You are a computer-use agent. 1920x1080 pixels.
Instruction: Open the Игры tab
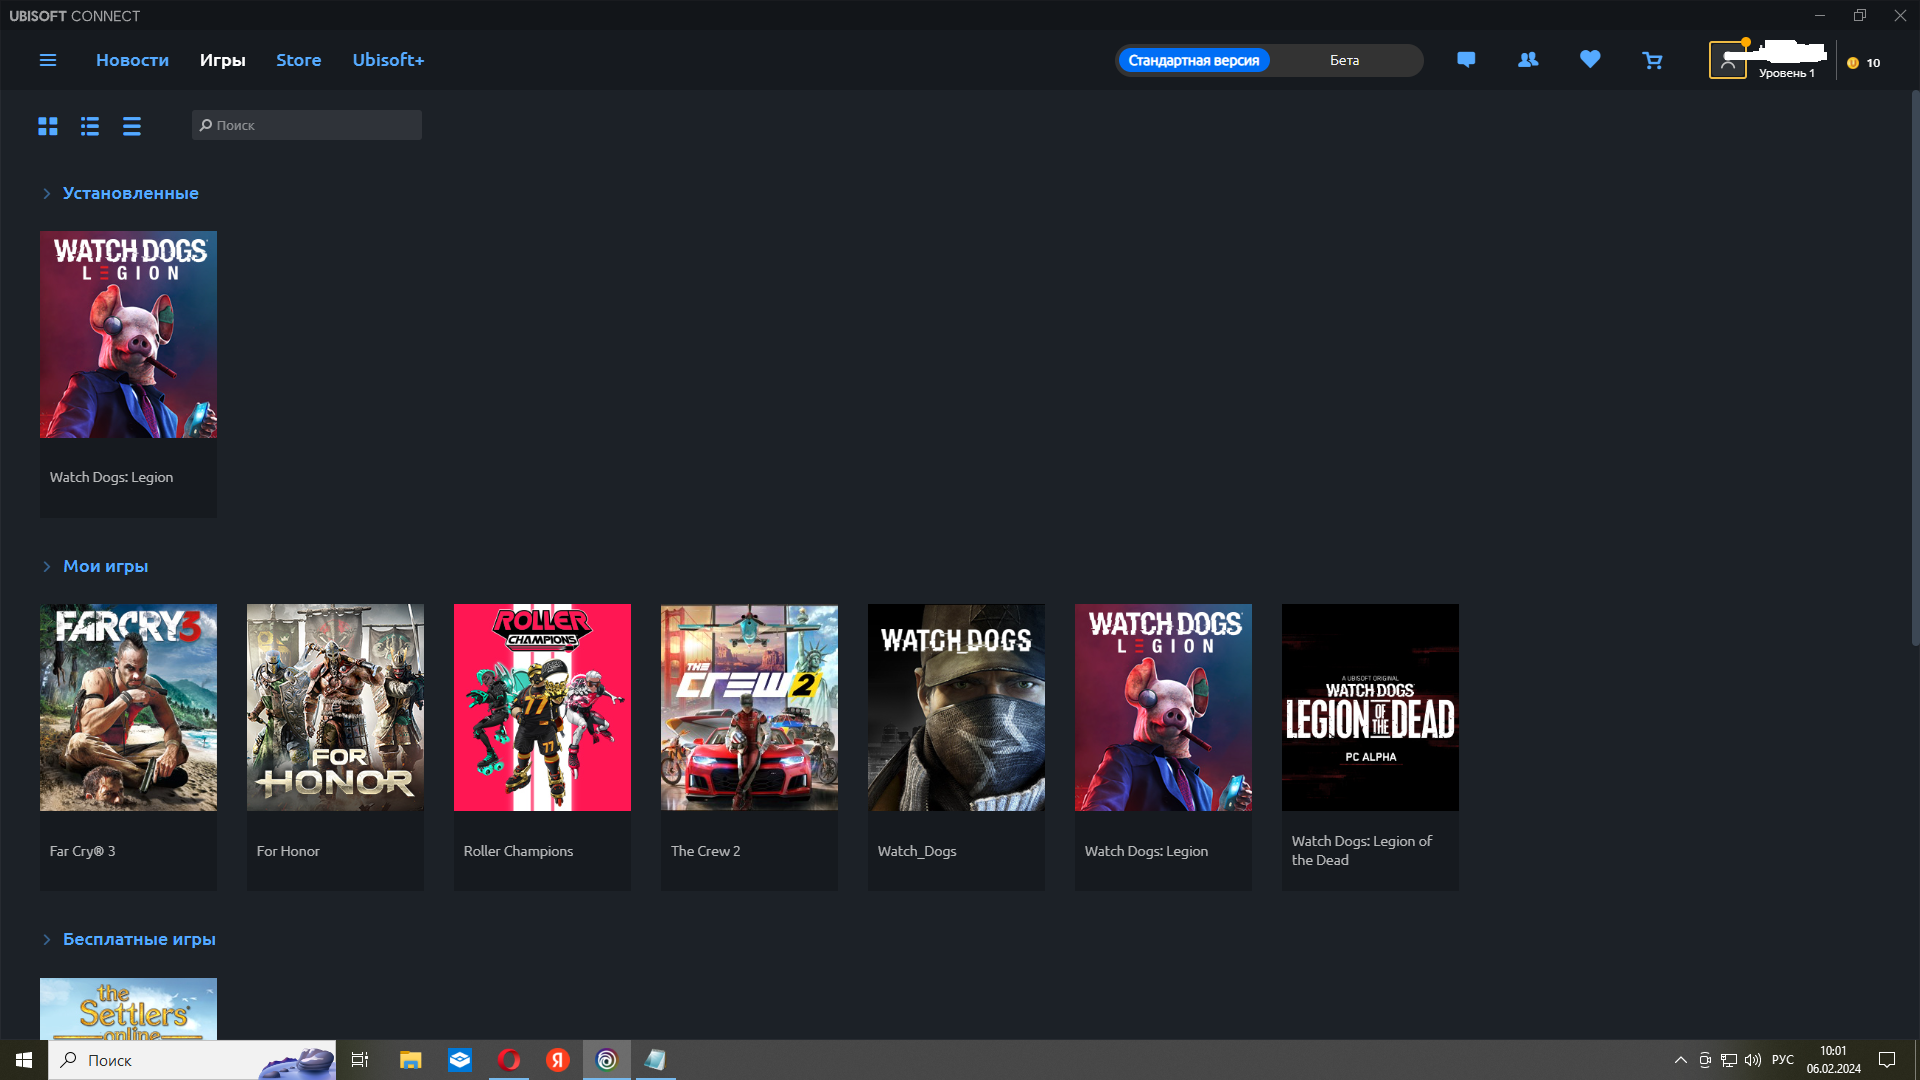[222, 60]
